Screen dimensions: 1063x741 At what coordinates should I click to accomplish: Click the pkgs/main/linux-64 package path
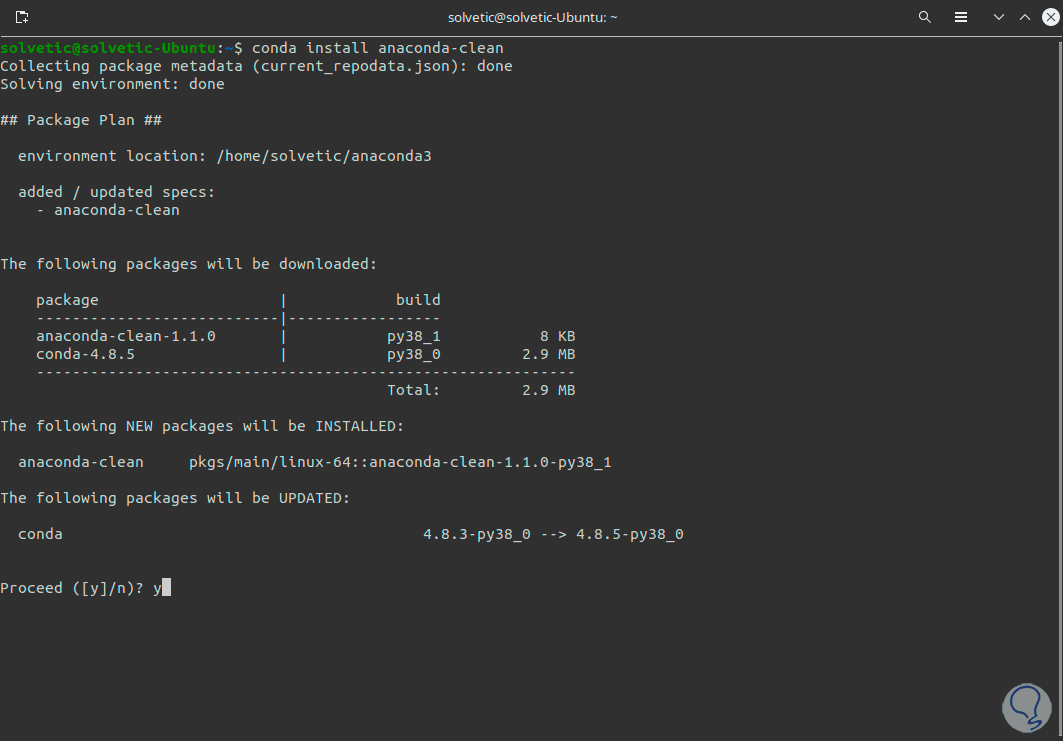pos(399,462)
